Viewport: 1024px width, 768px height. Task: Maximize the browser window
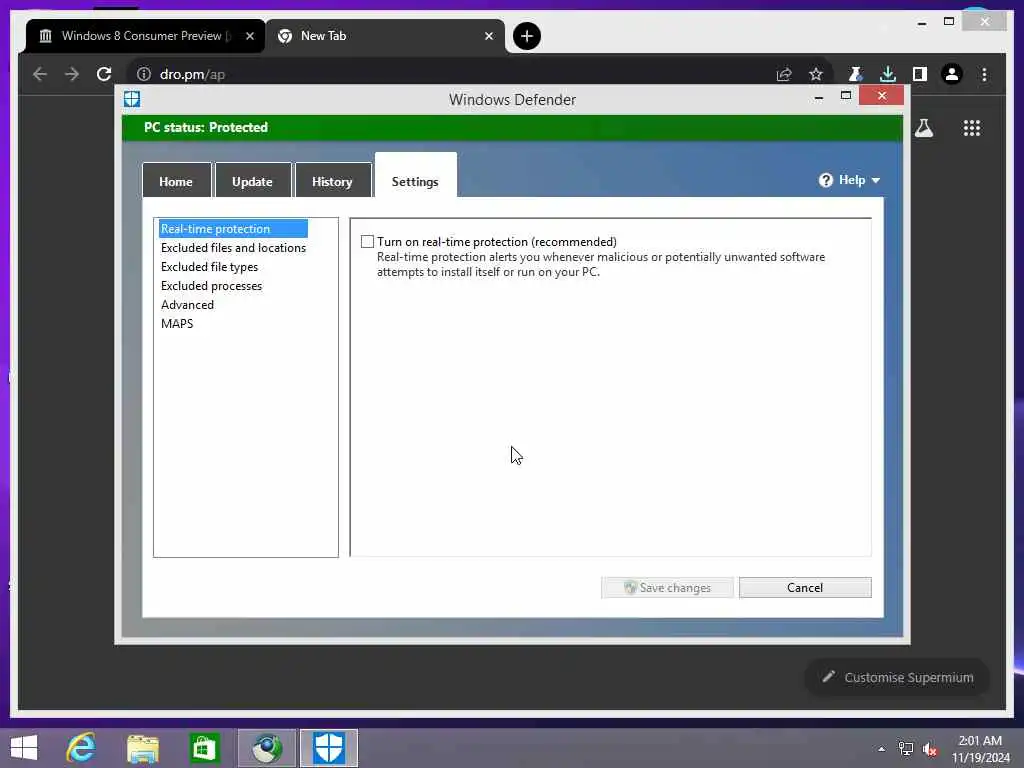point(949,22)
